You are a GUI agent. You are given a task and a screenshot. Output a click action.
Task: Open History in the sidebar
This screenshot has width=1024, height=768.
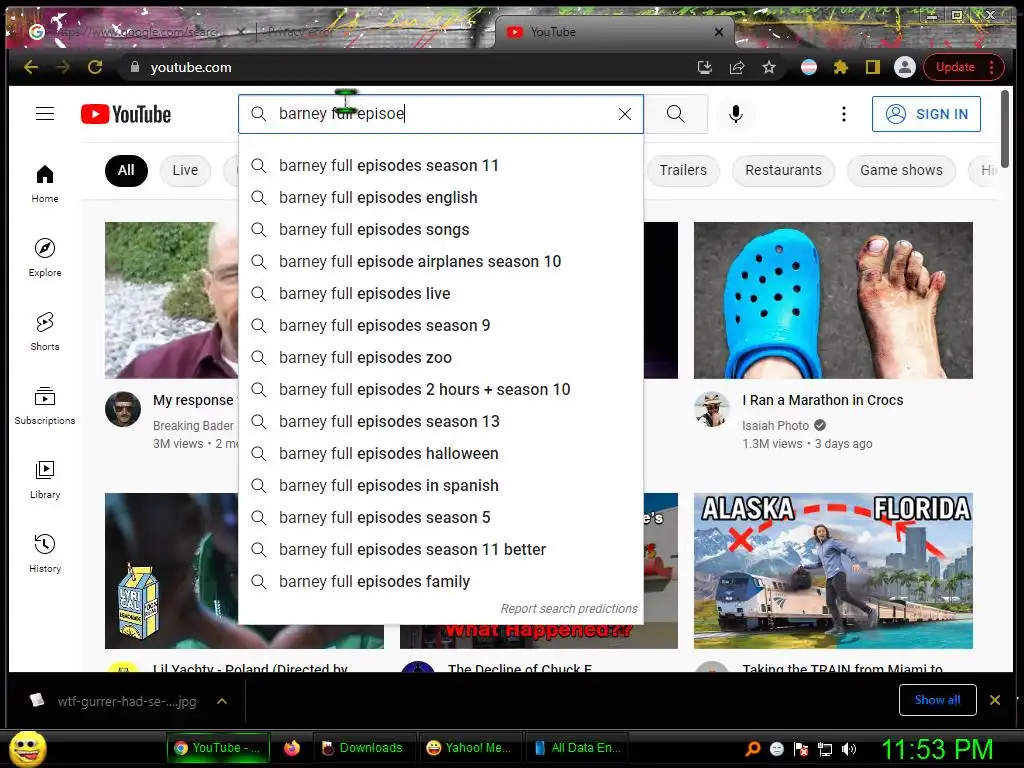44,553
